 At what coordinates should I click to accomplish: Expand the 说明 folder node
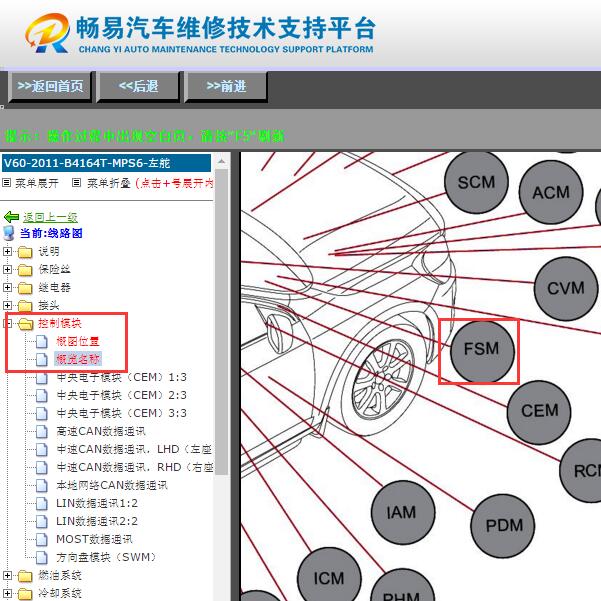click(x=7, y=251)
